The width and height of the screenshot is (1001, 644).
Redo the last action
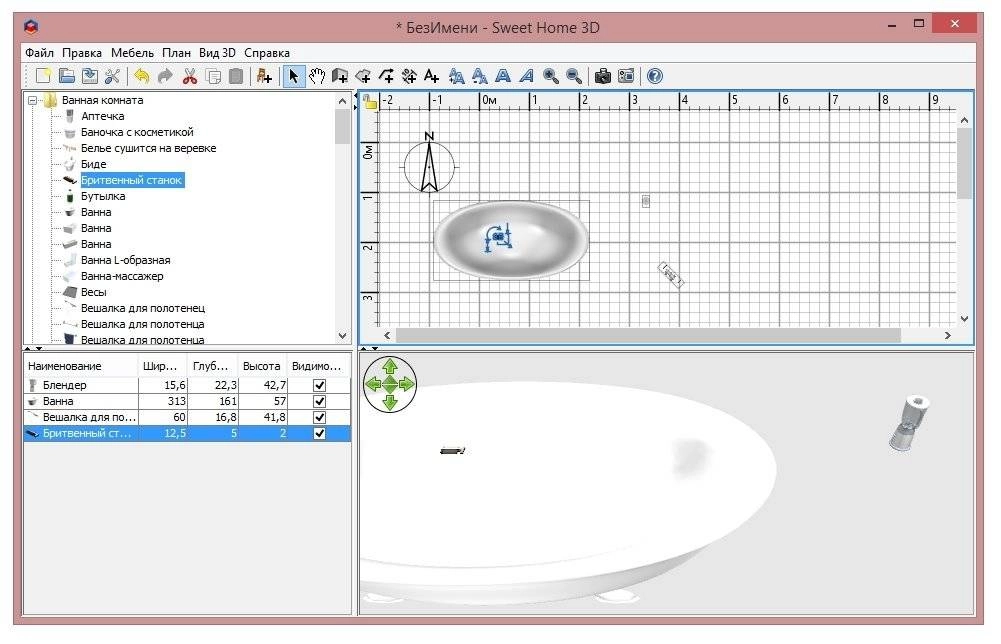[x=165, y=76]
